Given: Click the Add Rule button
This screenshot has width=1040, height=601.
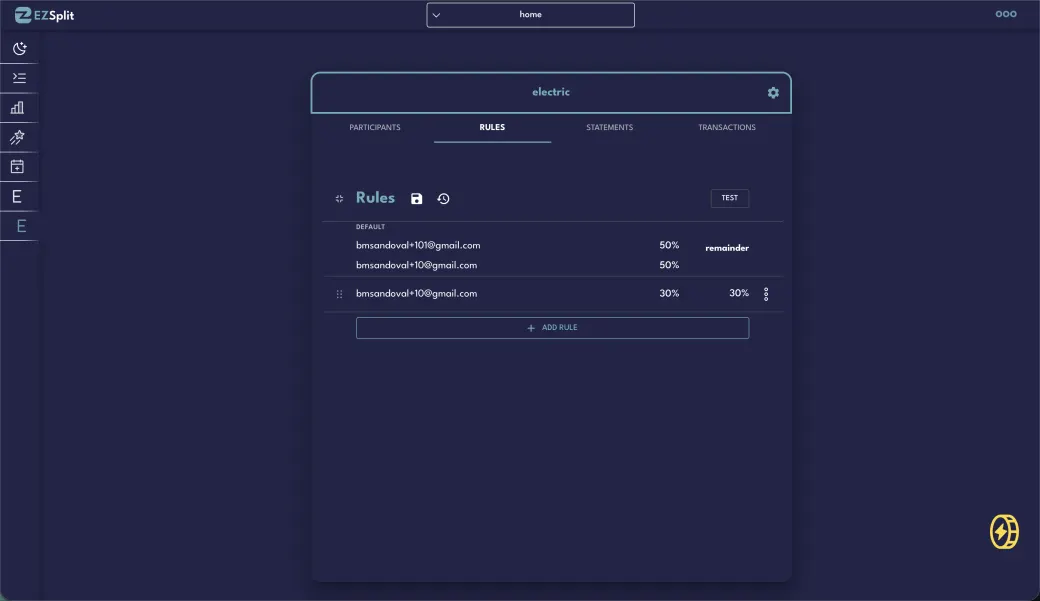Looking at the screenshot, I should tap(552, 328).
